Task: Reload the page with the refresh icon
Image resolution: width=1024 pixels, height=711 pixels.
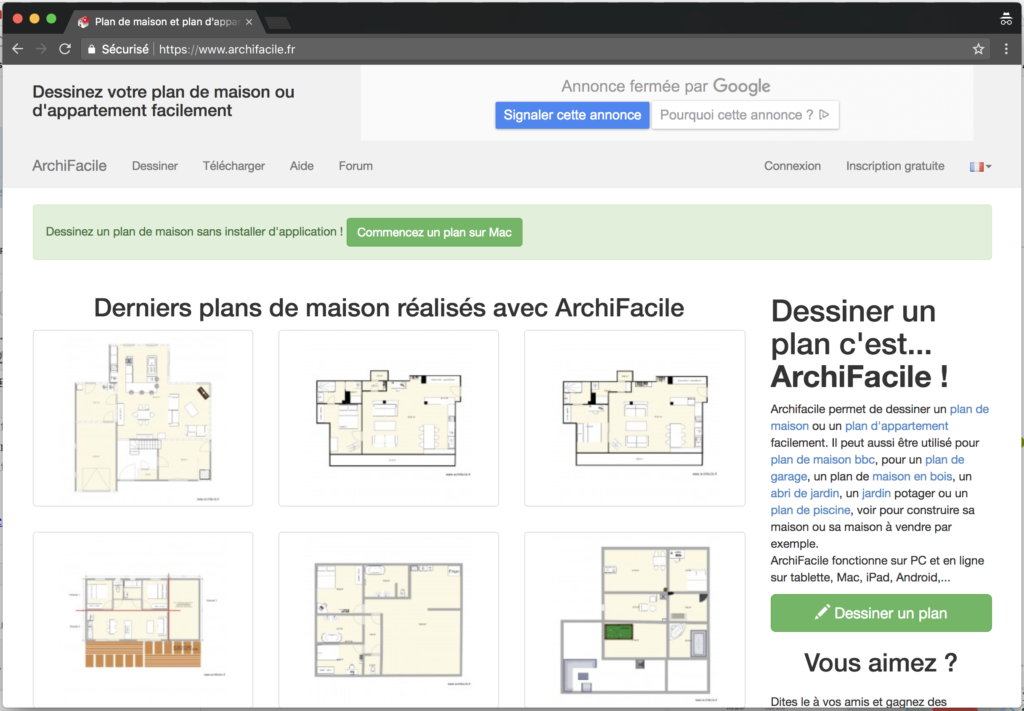Action: [65, 49]
